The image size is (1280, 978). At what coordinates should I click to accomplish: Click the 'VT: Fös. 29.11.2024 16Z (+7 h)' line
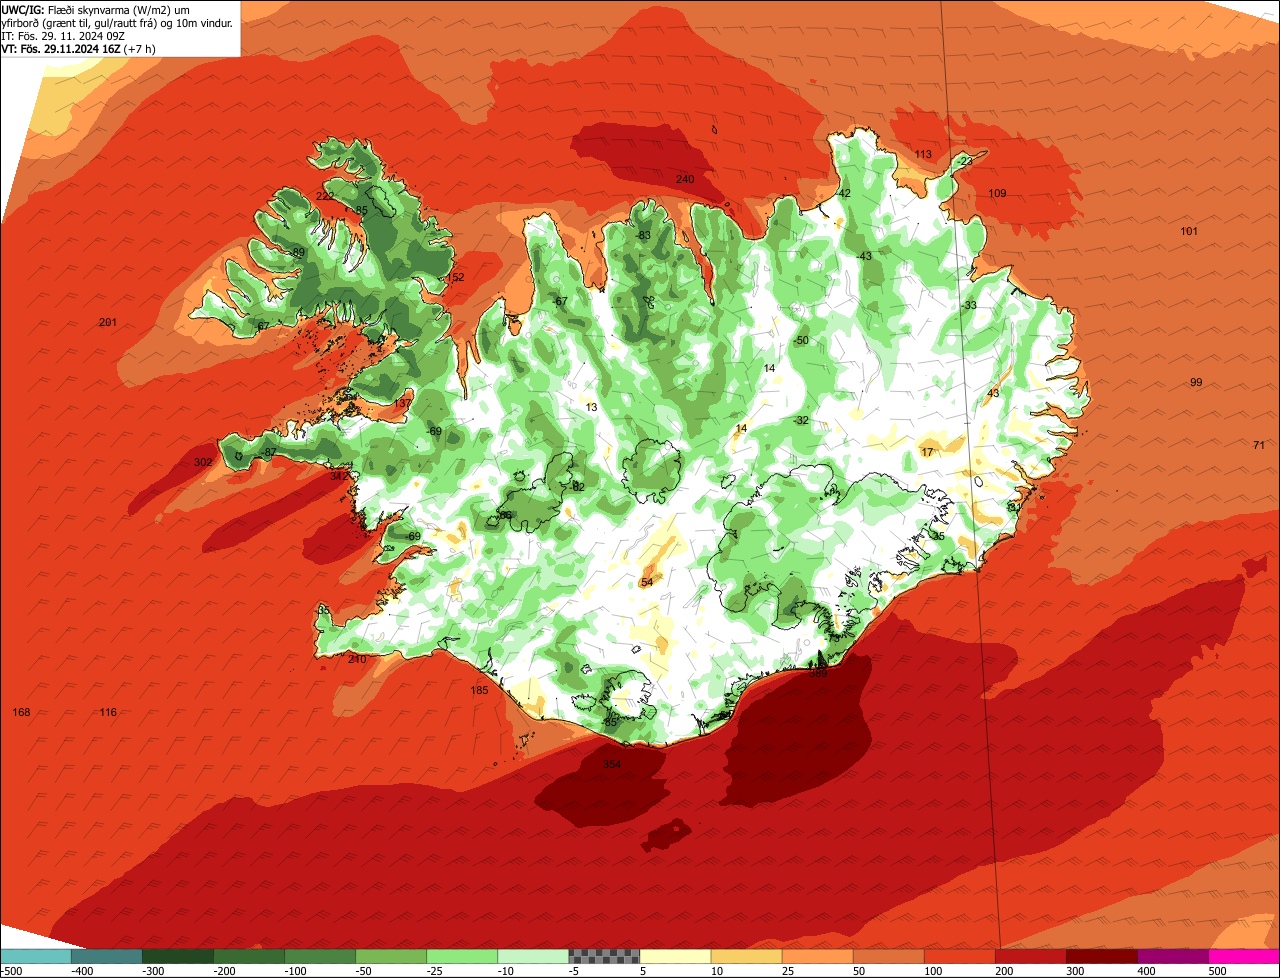point(79,48)
